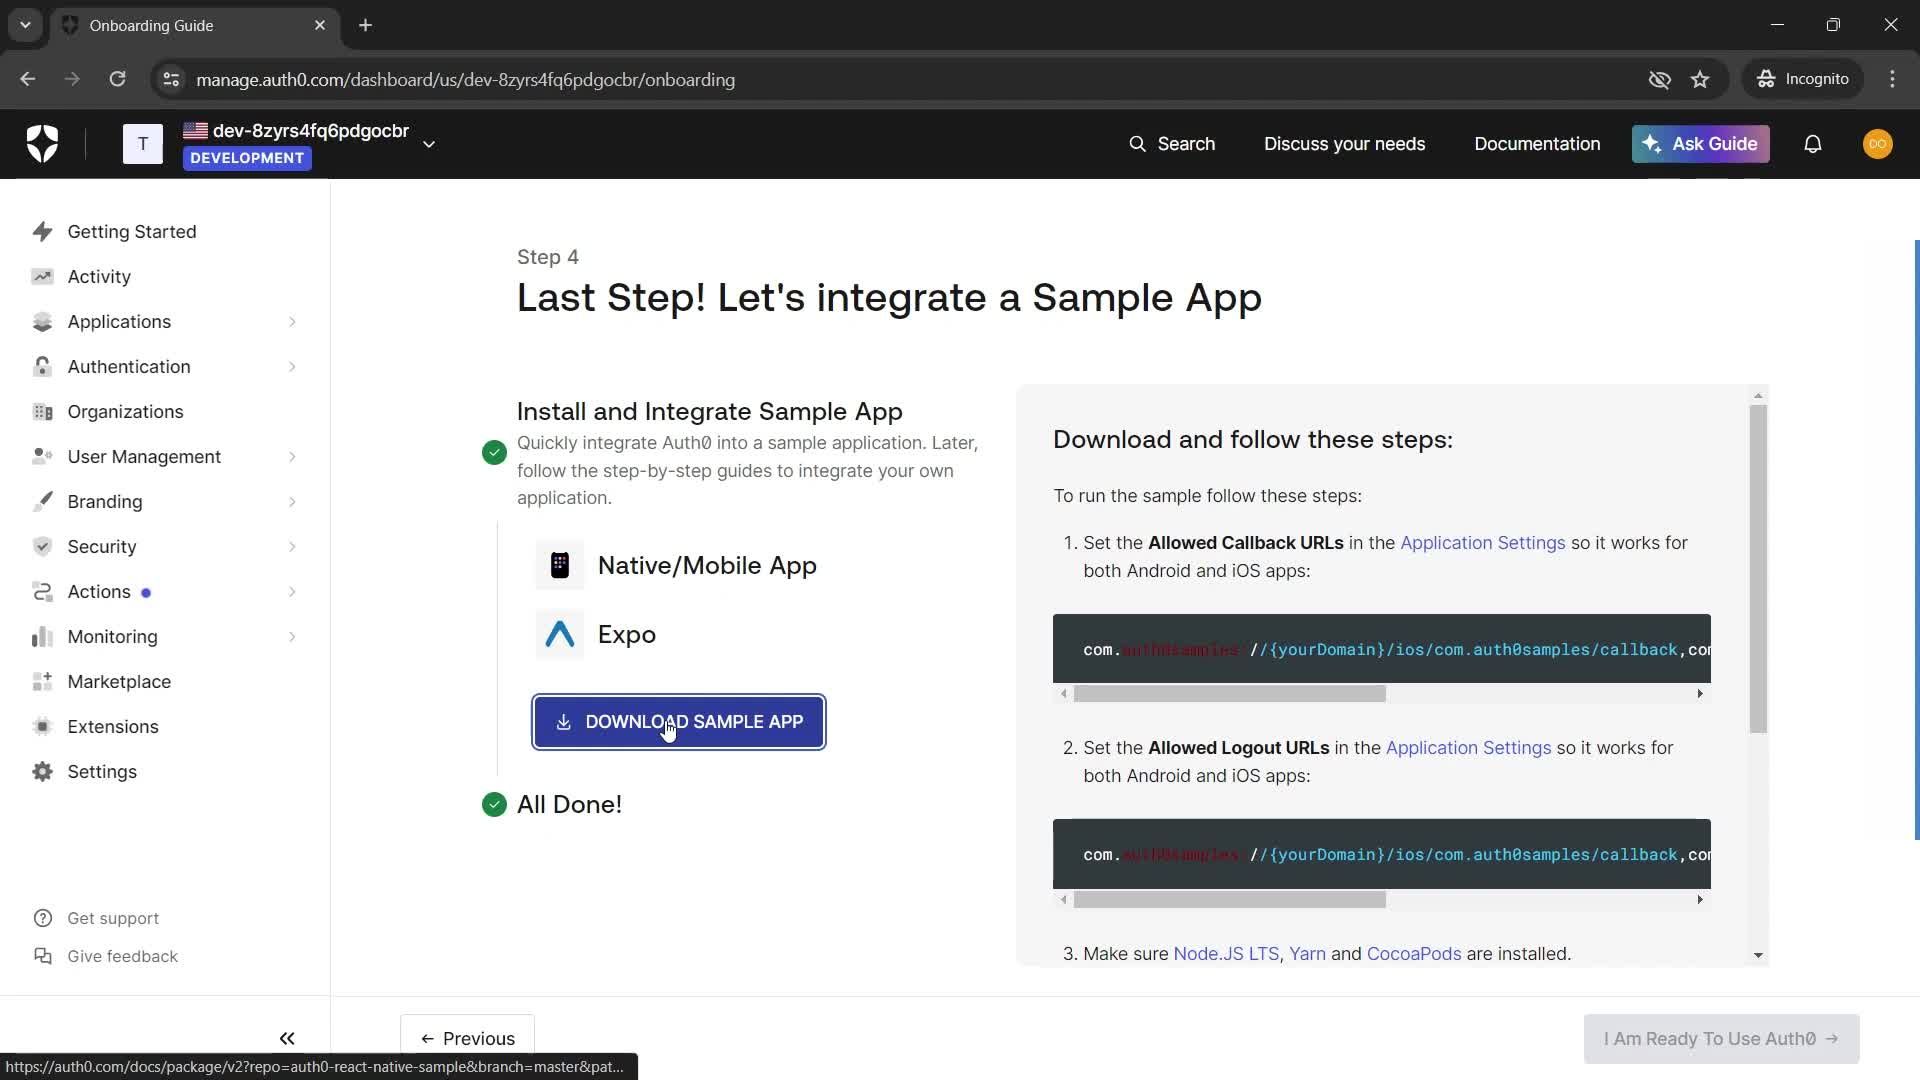This screenshot has height=1080, width=1920.
Task: Open the browser tab list dropdown
Action: [x=25, y=25]
